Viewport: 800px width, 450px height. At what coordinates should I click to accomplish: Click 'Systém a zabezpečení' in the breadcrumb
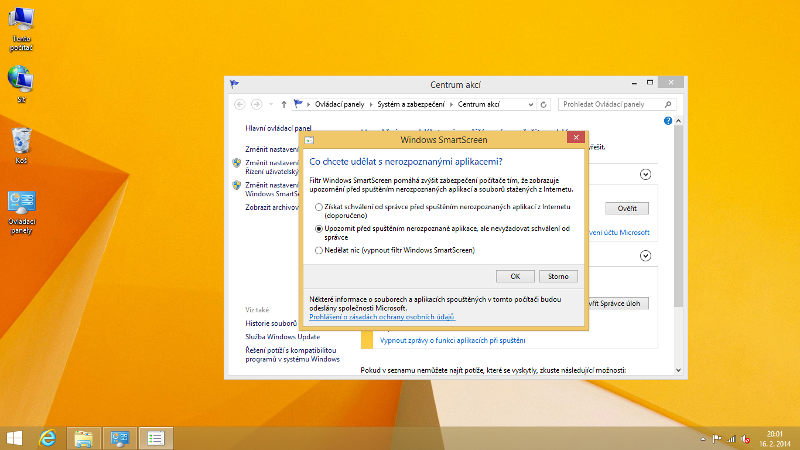point(411,104)
